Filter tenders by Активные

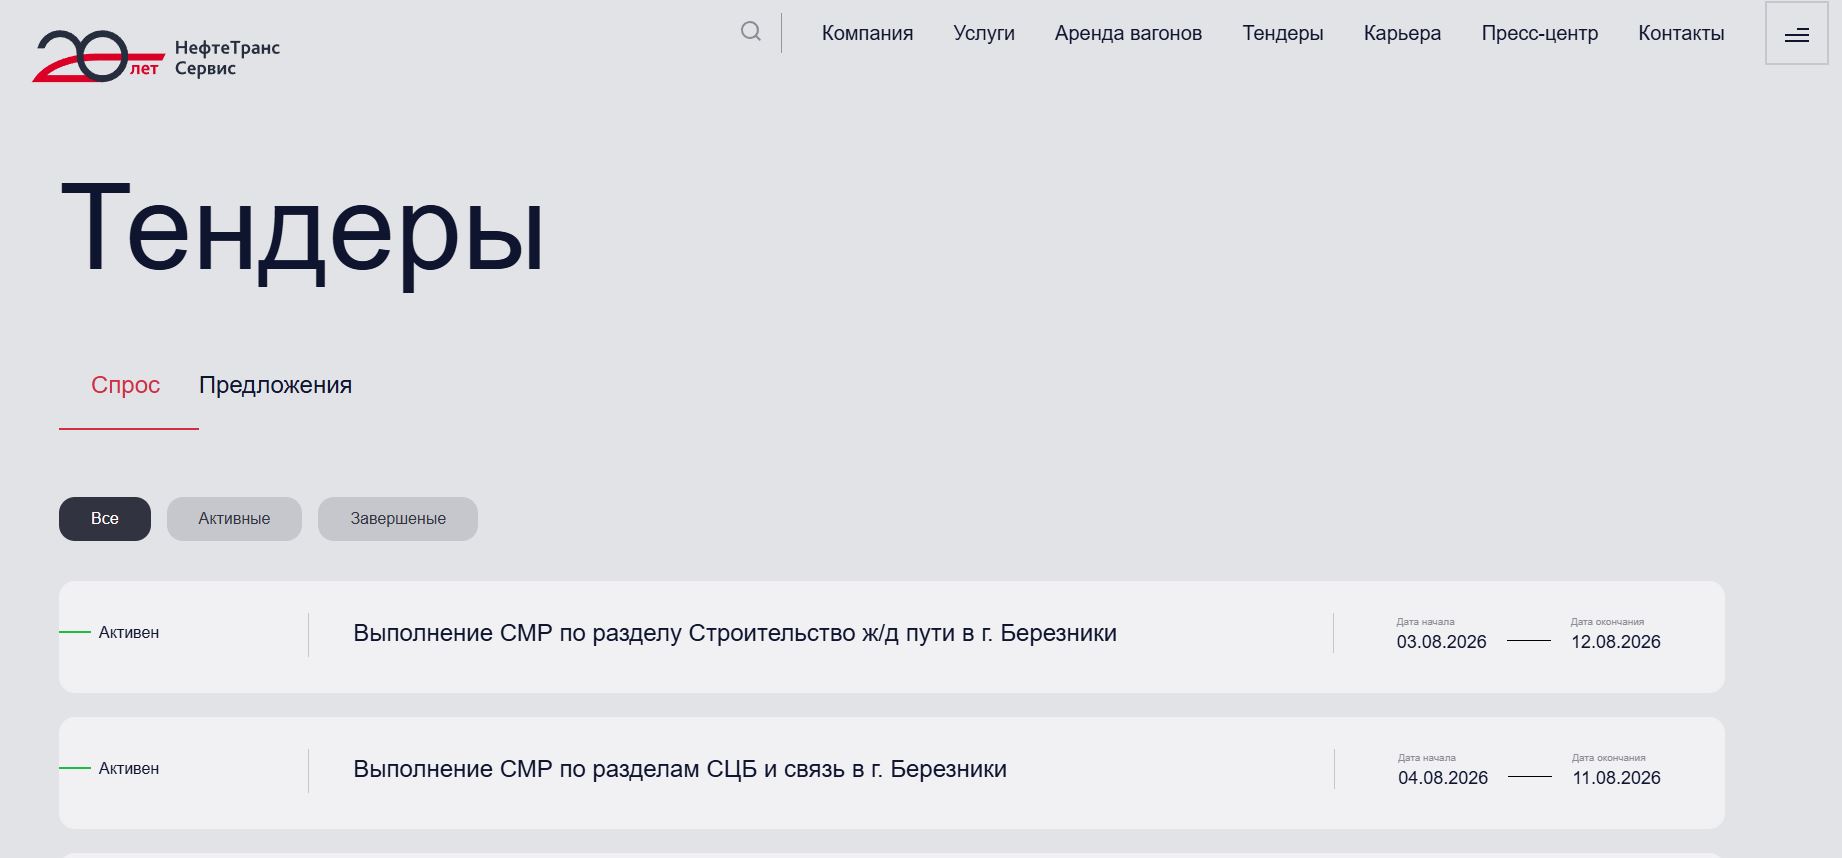pyautogui.click(x=234, y=519)
